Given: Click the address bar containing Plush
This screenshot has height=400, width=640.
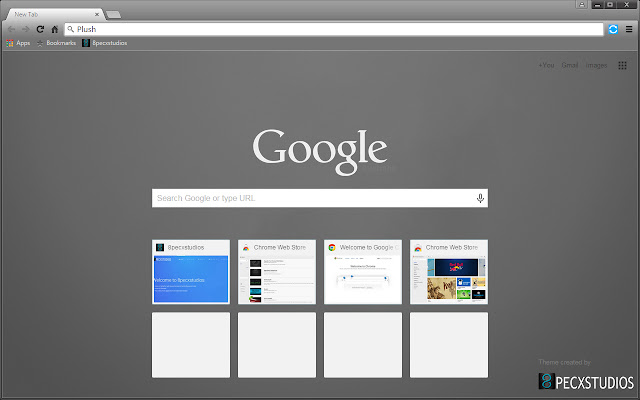Looking at the screenshot, I should [x=334, y=29].
